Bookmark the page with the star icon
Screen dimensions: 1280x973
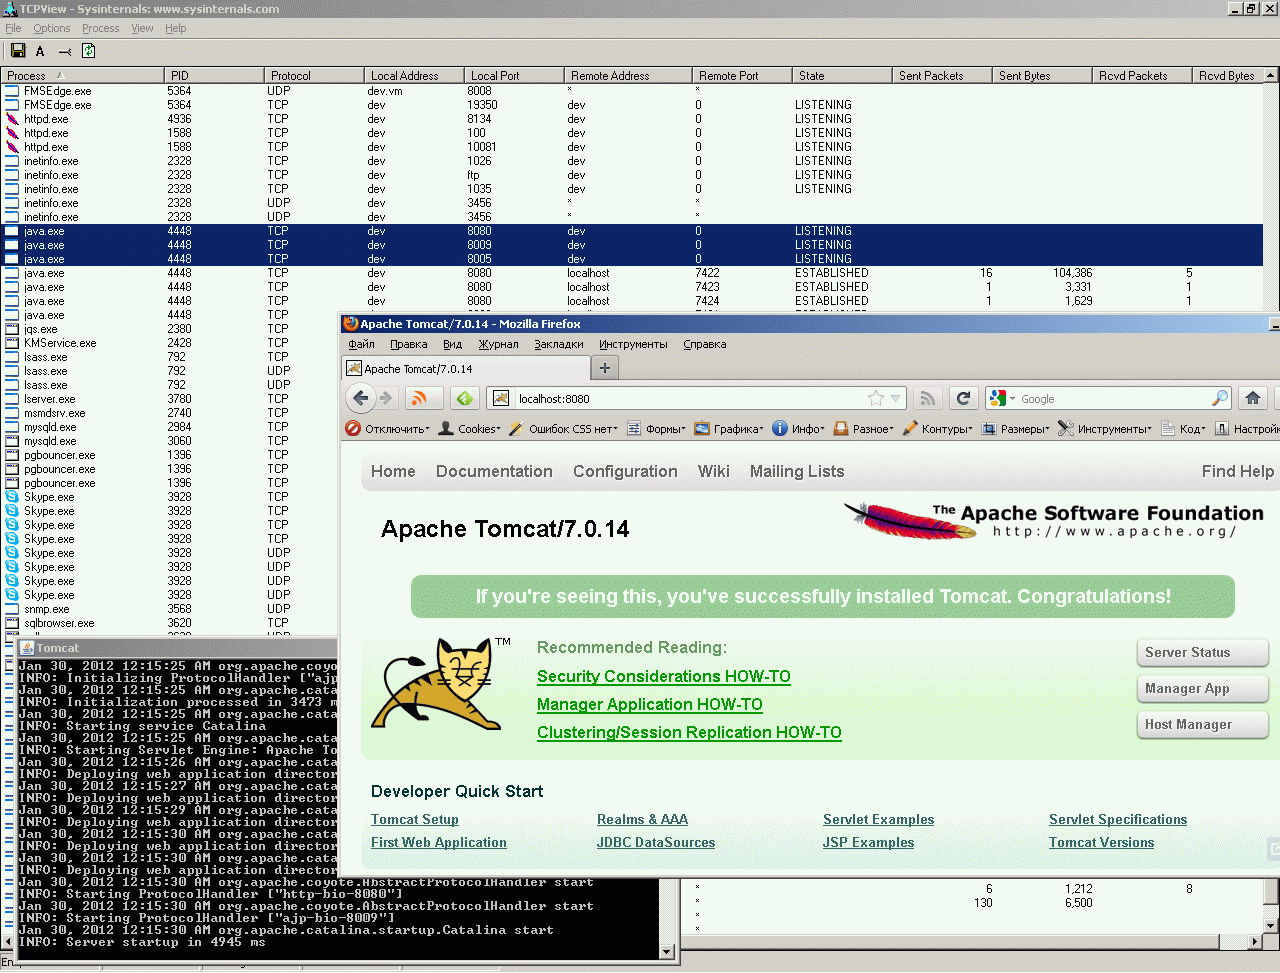[876, 398]
